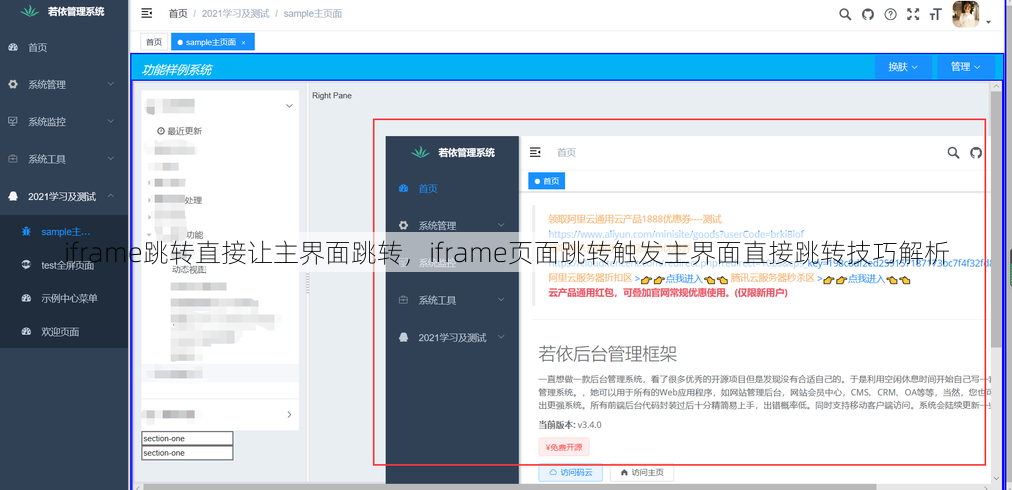This screenshot has height=490, width=1012.
Task: Click the inner iframe search magnifier
Action: tap(953, 153)
